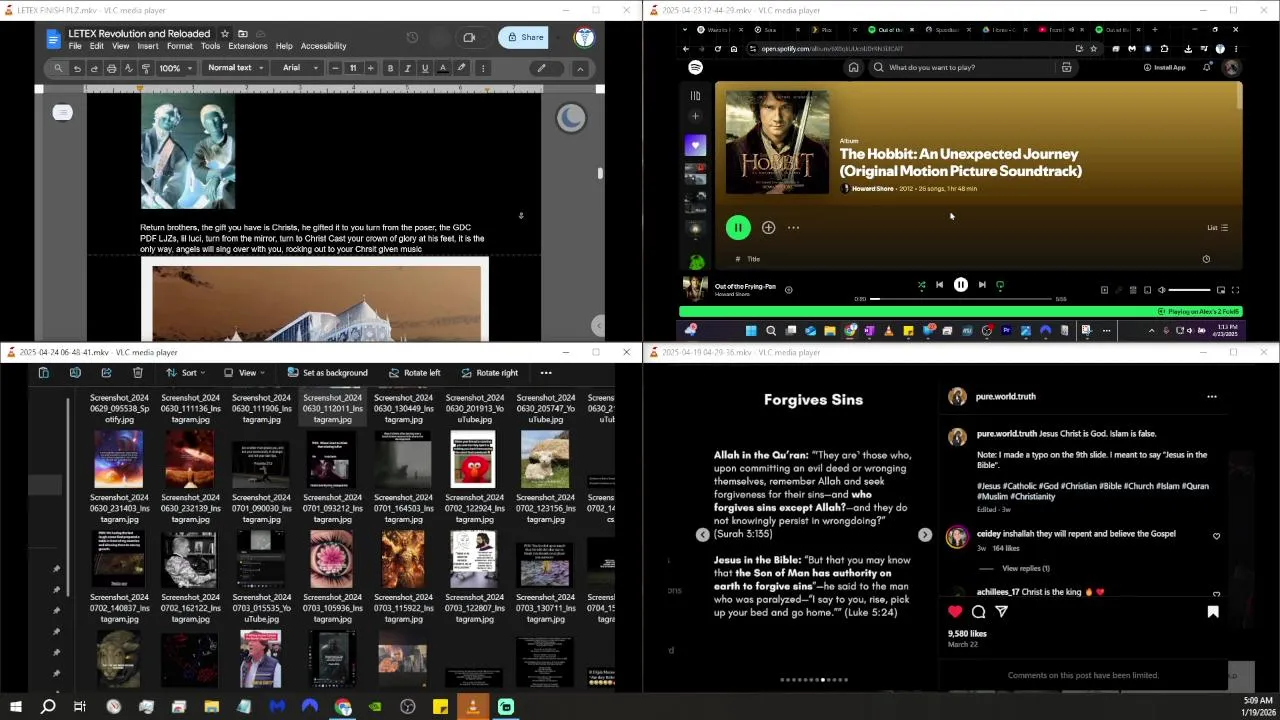Open the highlight color pen in Docs

click(x=461, y=68)
